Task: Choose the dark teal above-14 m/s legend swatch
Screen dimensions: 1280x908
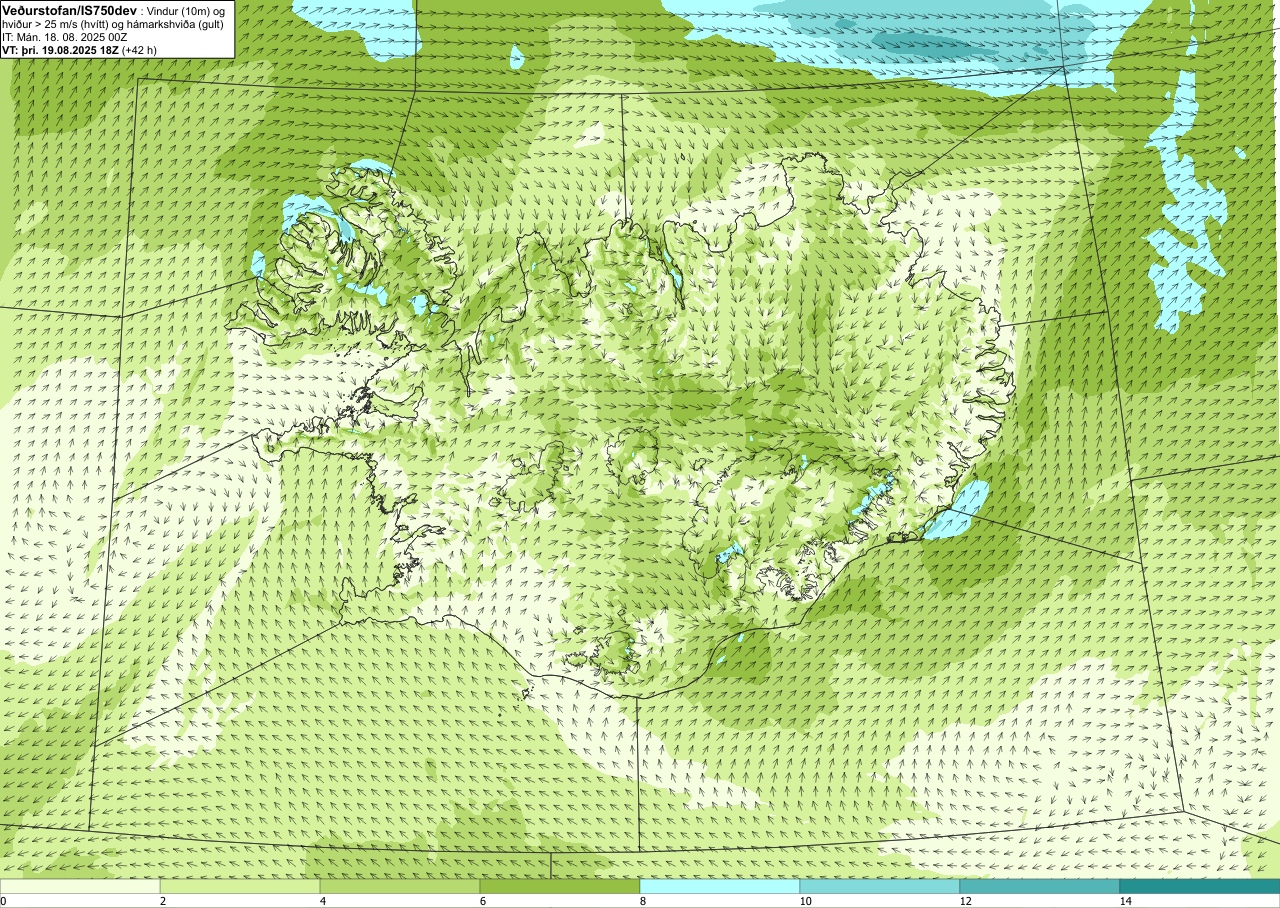Action: pos(1200,886)
